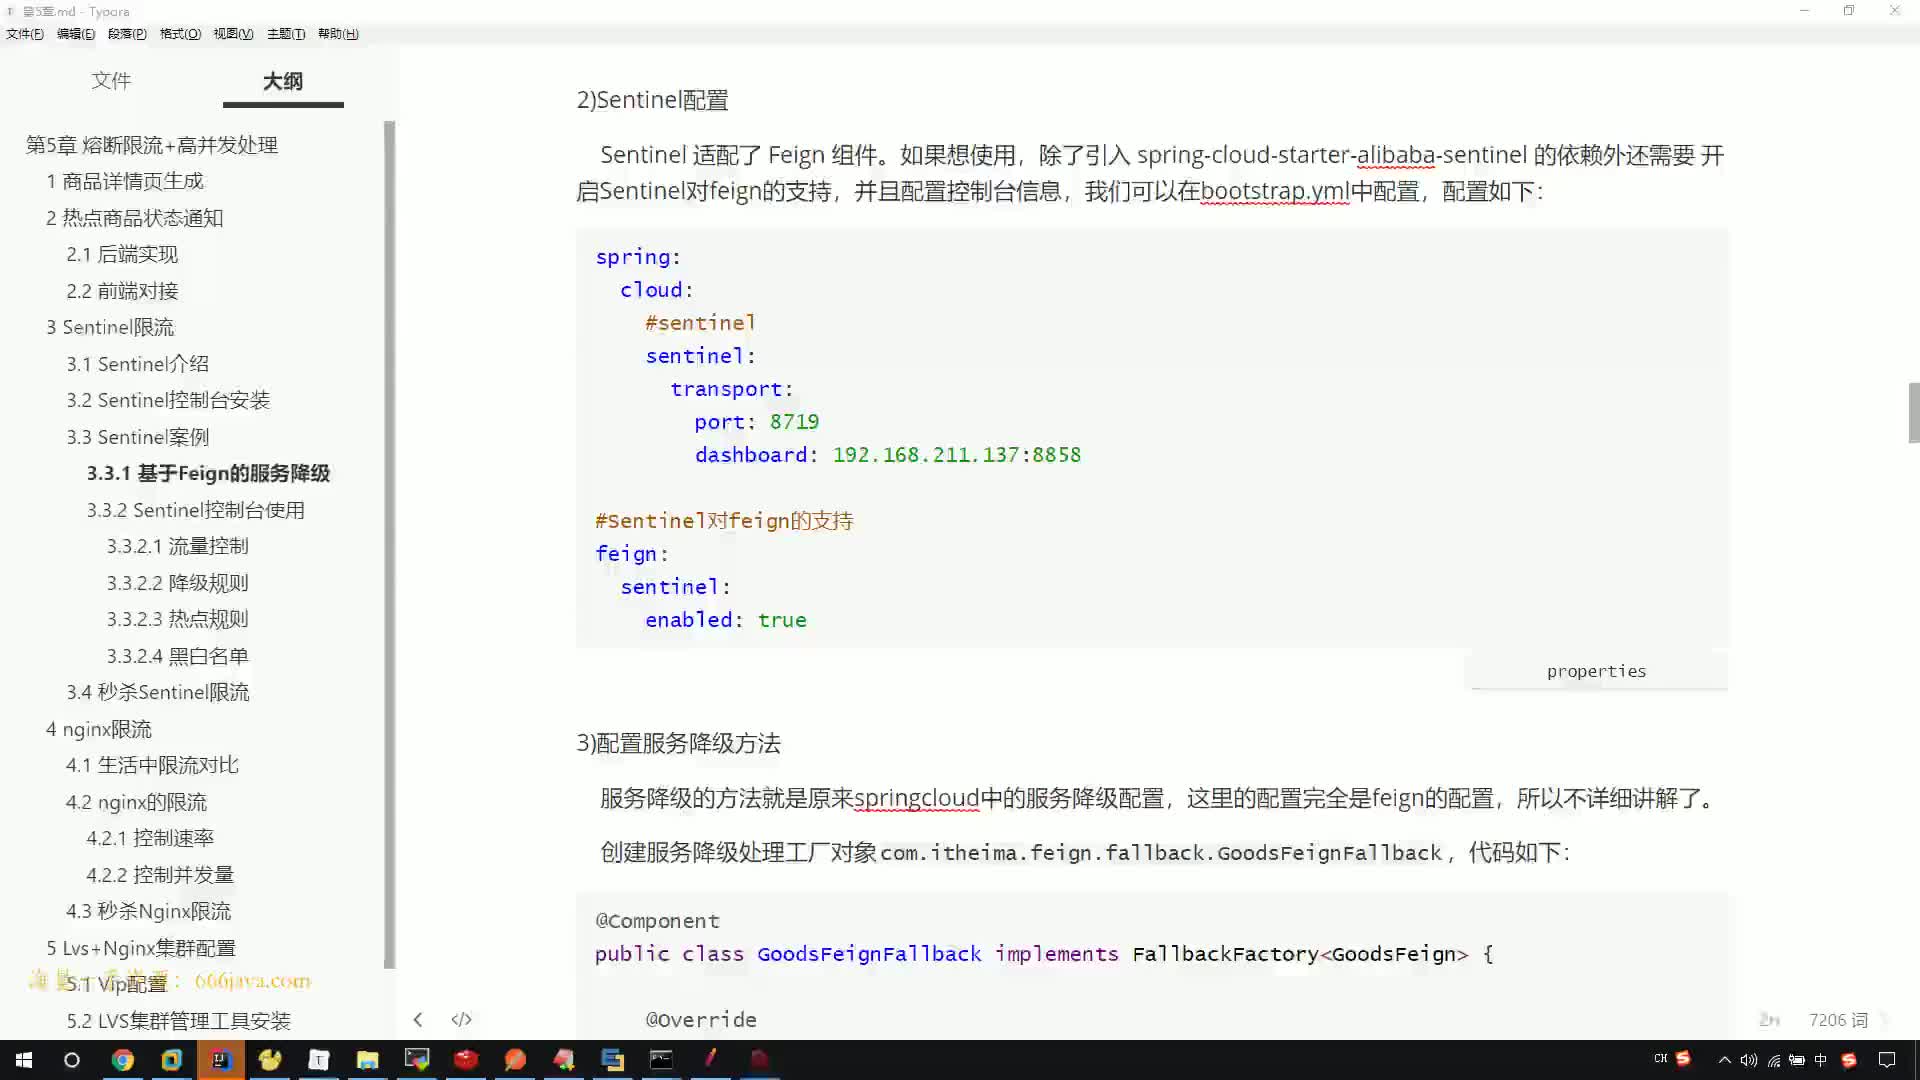Open 3.2 Sentinel控制台安装 in outline
Screen dimensions: 1920x1080
pyautogui.click(x=168, y=400)
